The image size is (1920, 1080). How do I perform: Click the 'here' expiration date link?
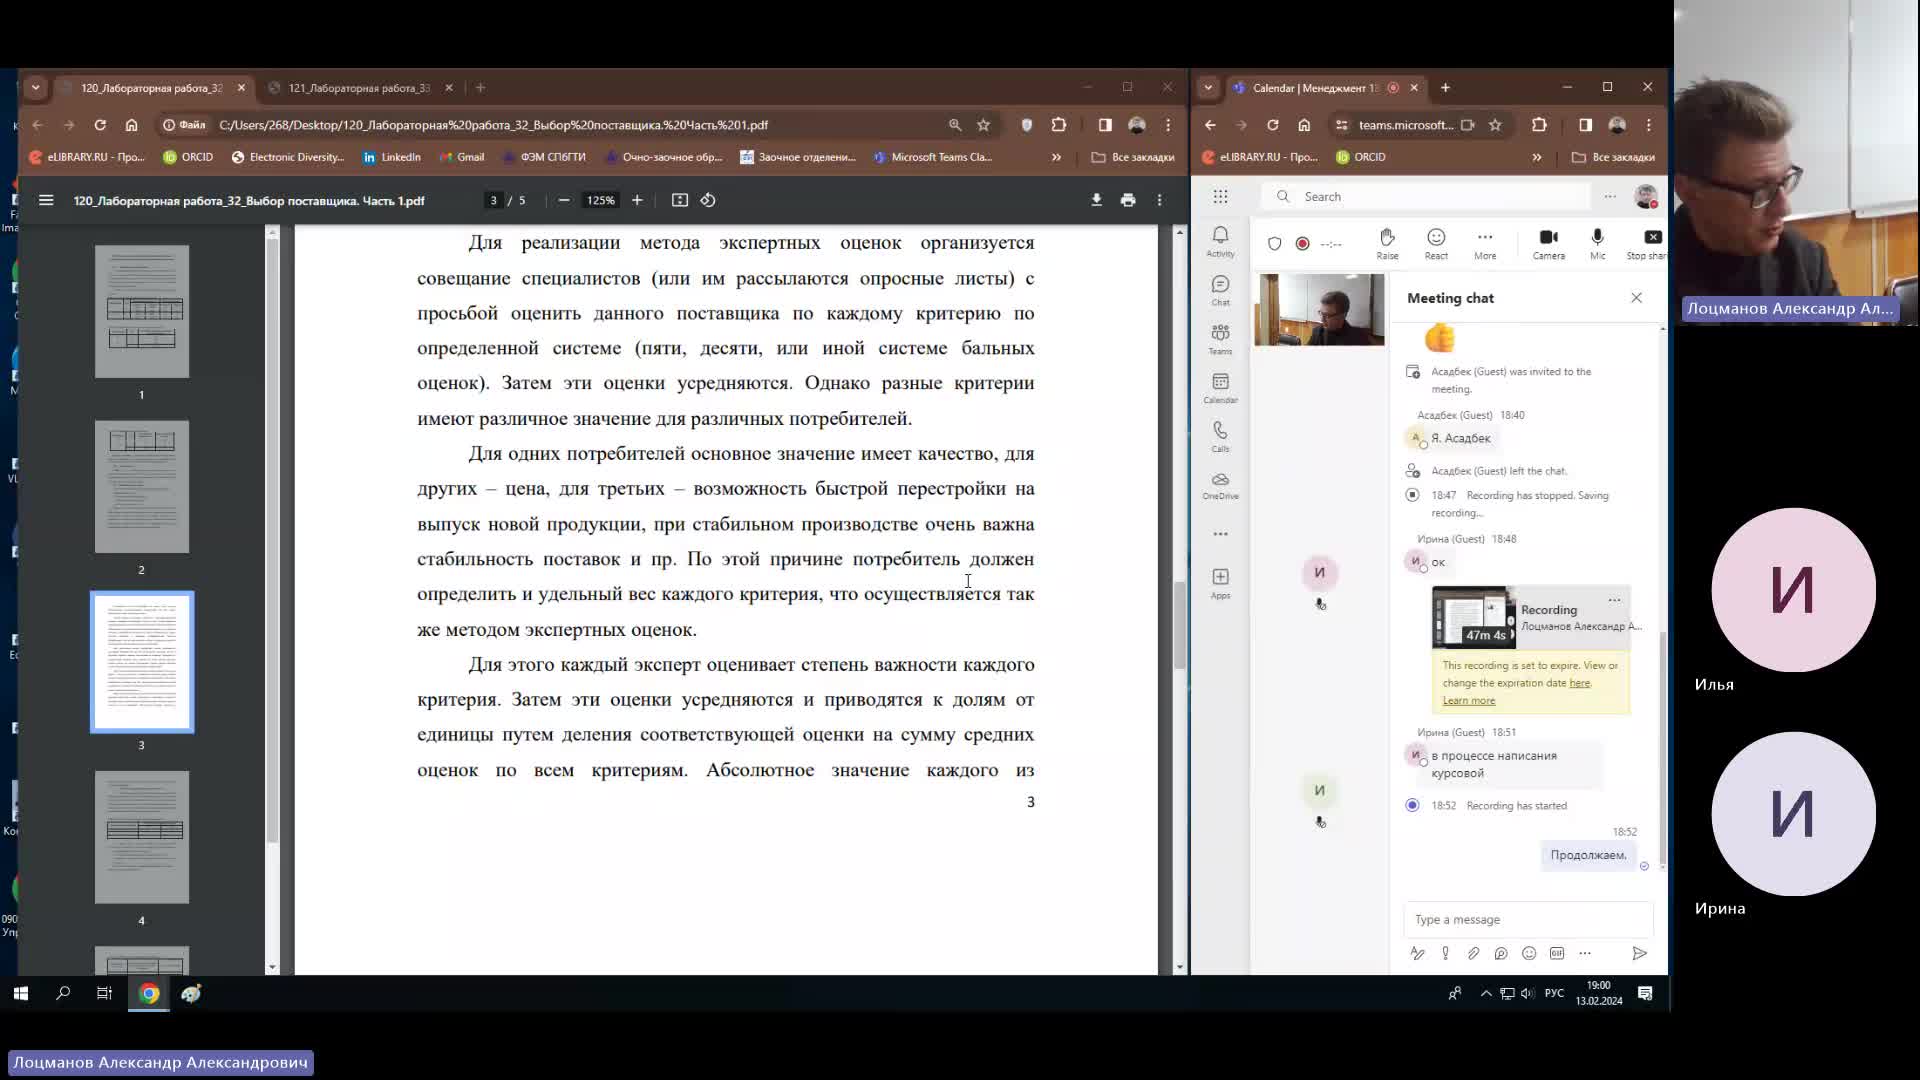coord(1580,683)
